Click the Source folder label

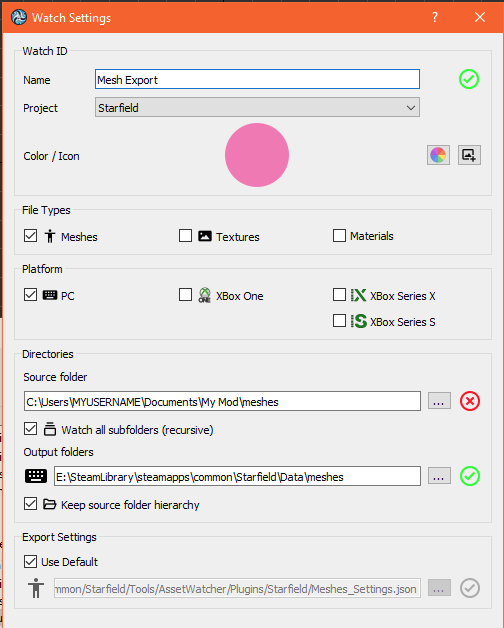pos(55,377)
